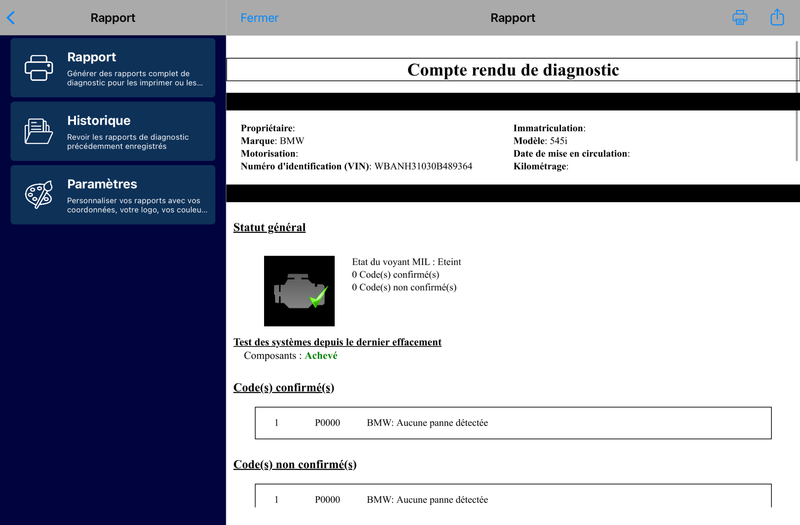Click the Rapport card description text
Viewport: 800px width, 525px height.
click(135, 78)
